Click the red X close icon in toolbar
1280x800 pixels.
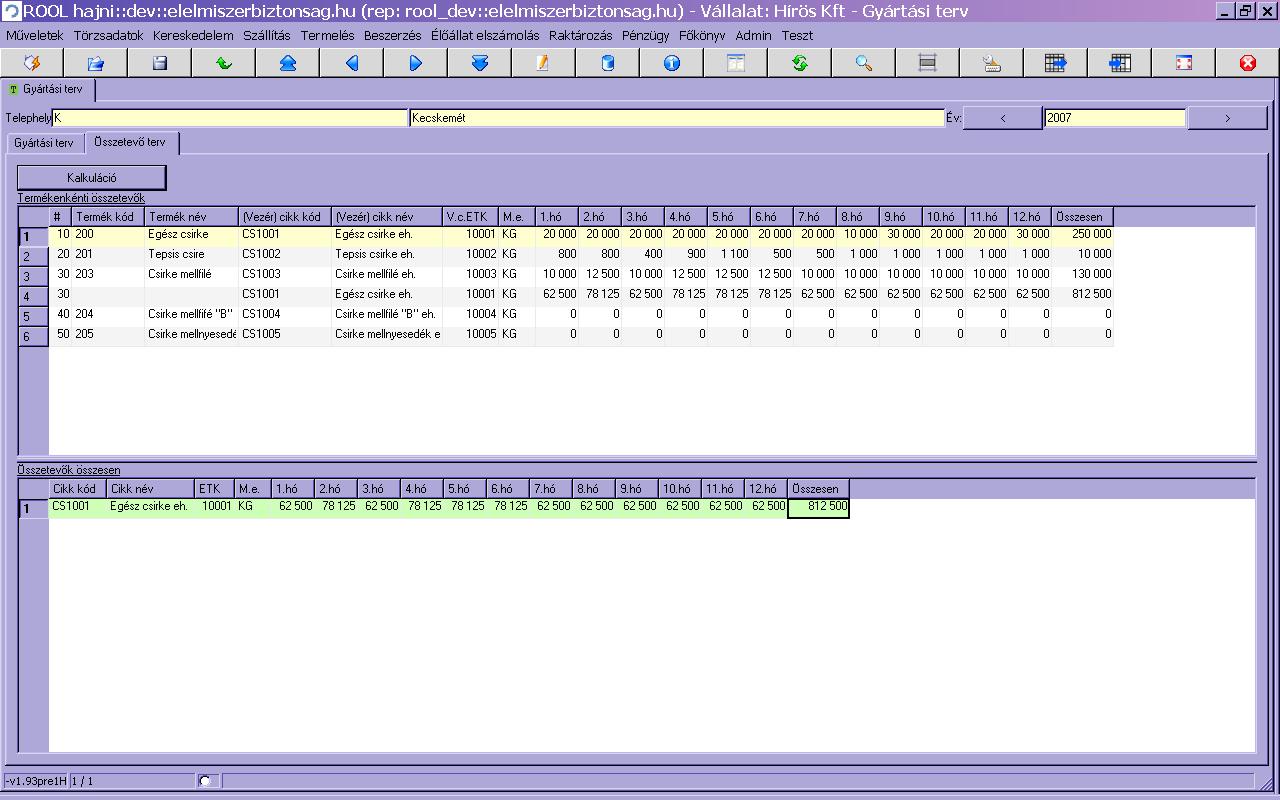click(x=1247, y=63)
